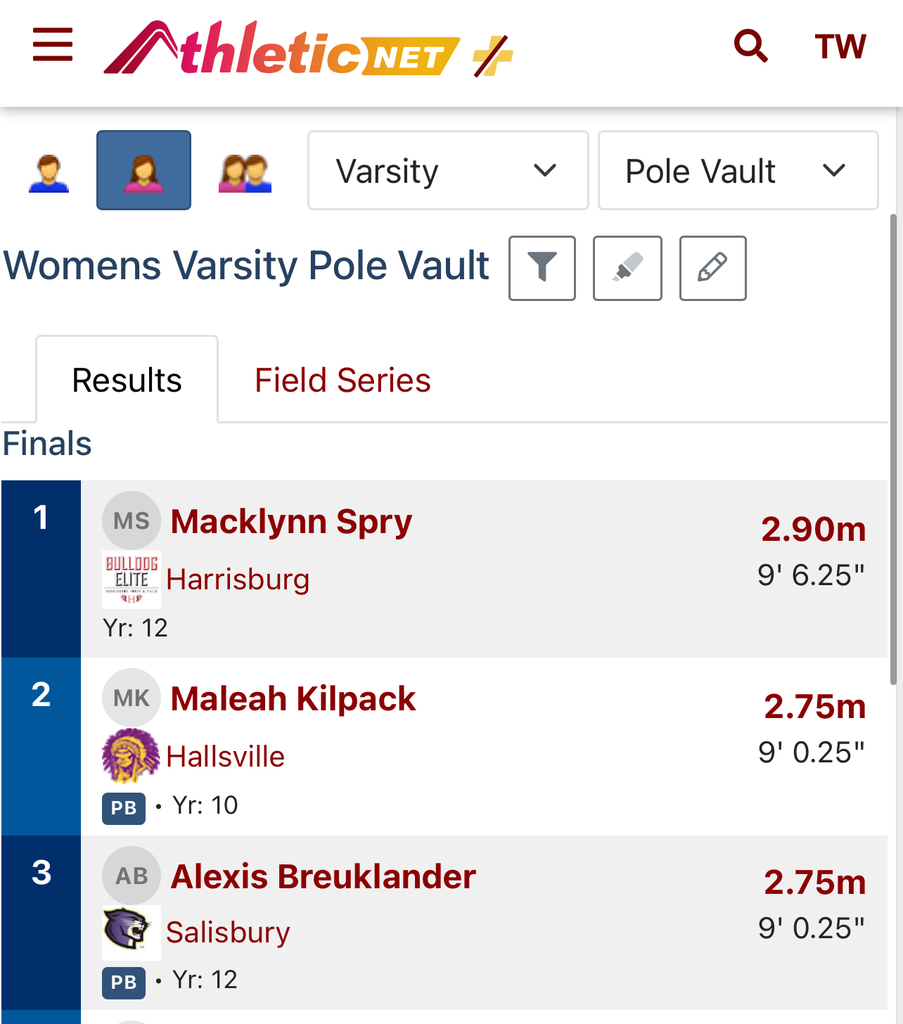Open the filter funnel icon button
Viewport: 903px width, 1024px height.
542,268
